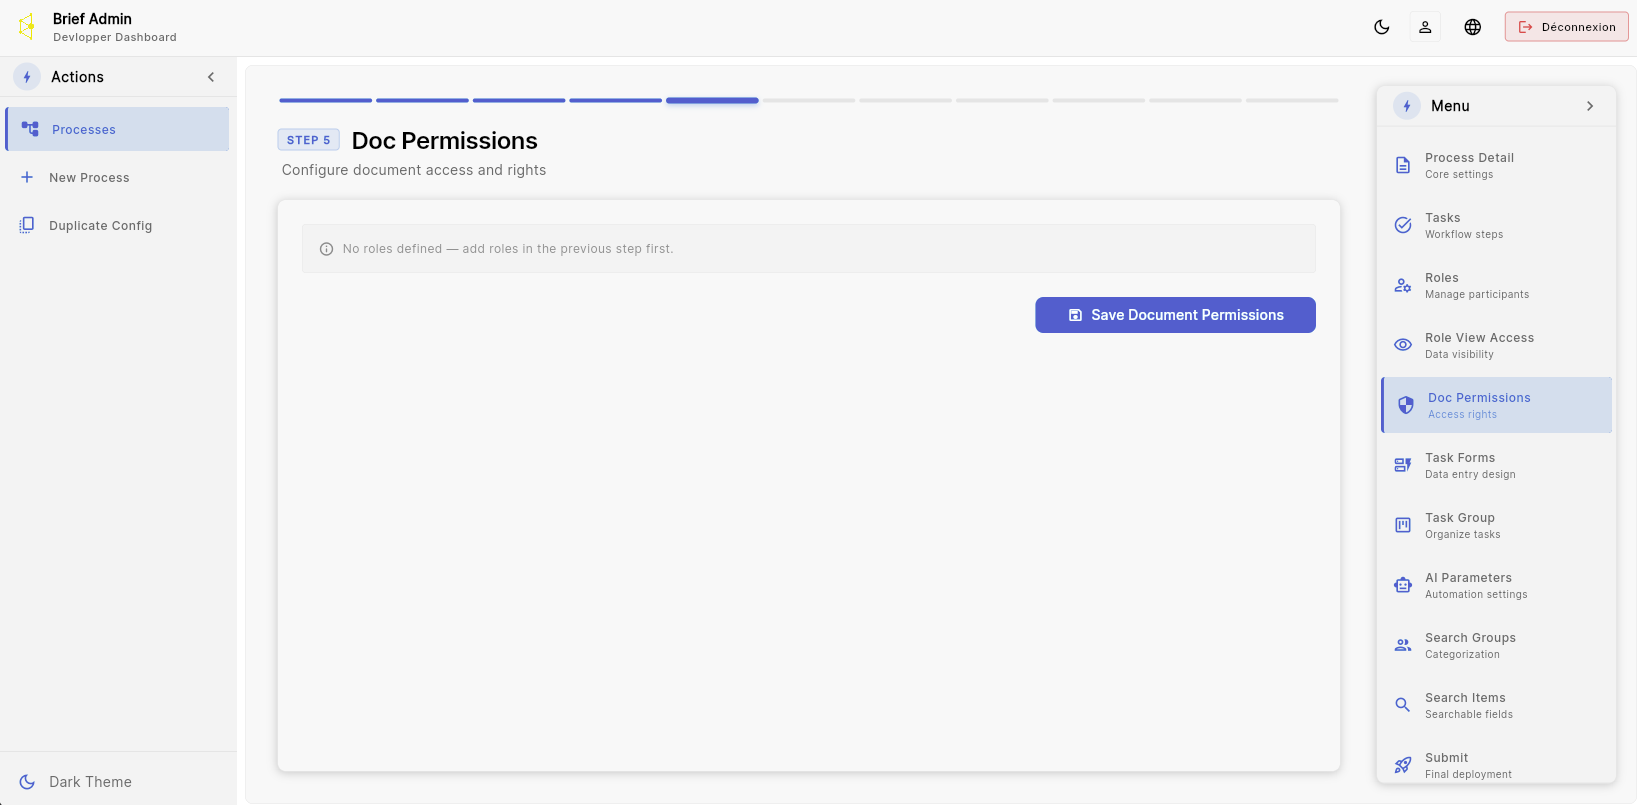The height and width of the screenshot is (805, 1637).
Task: Go to the Tasks workflow steps label
Action: tap(1464, 235)
